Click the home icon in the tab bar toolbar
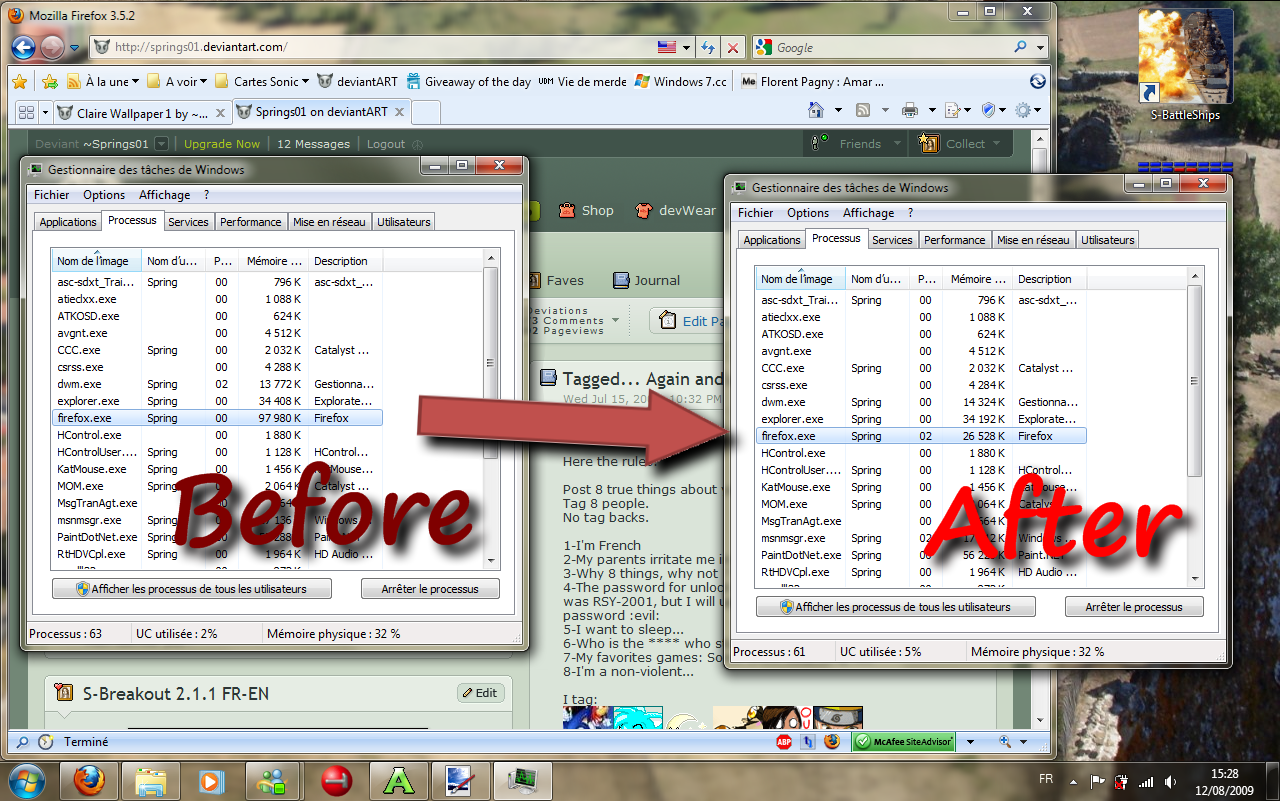This screenshot has width=1280, height=801. point(816,110)
